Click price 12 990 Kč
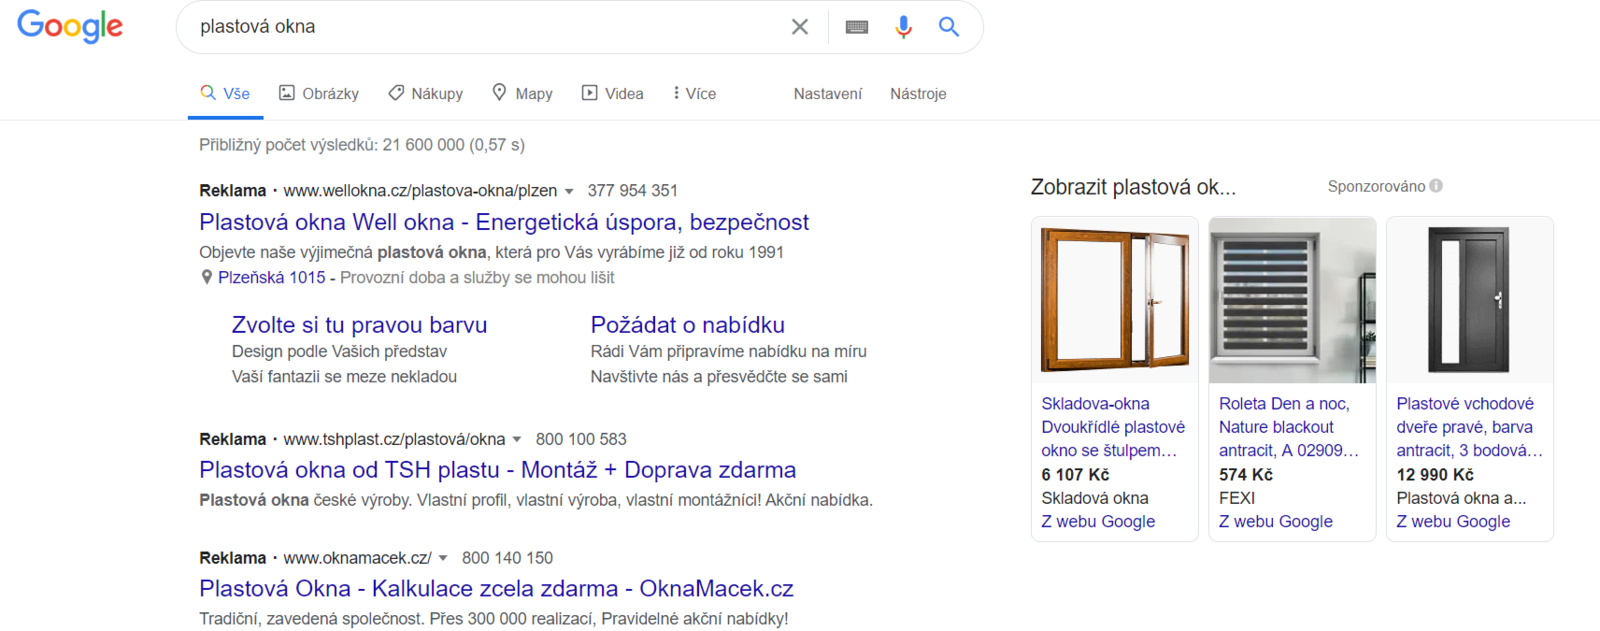1600x631 pixels. 1435,474
